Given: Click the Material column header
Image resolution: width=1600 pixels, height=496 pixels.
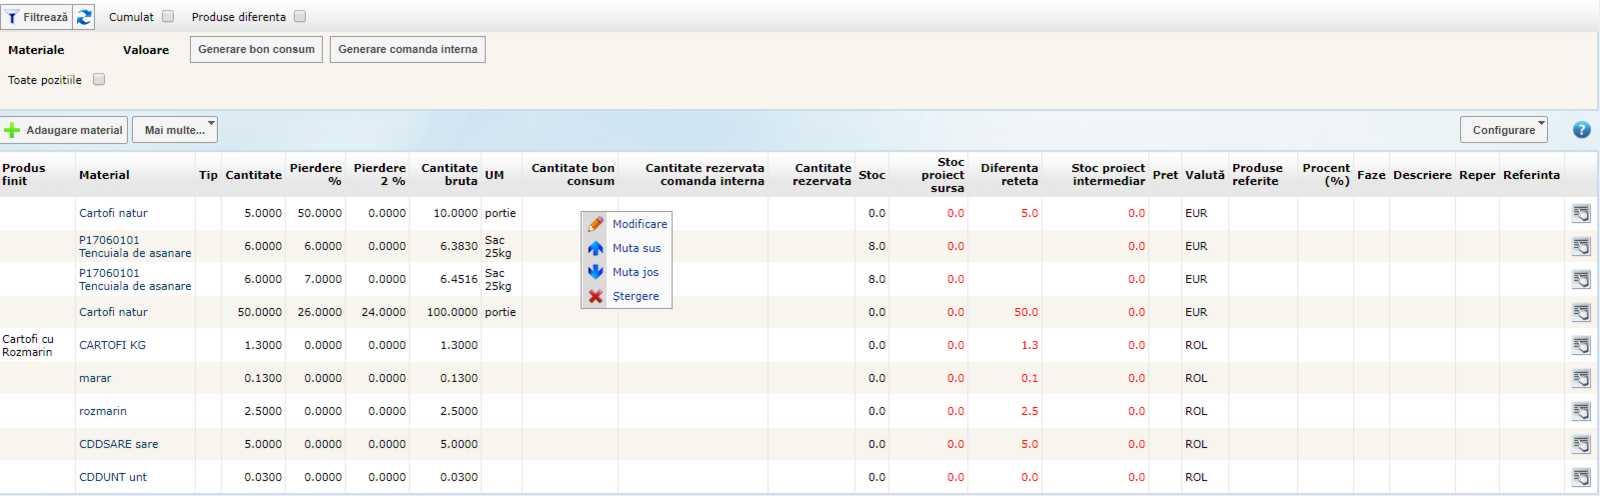Looking at the screenshot, I should pyautogui.click(x=104, y=175).
